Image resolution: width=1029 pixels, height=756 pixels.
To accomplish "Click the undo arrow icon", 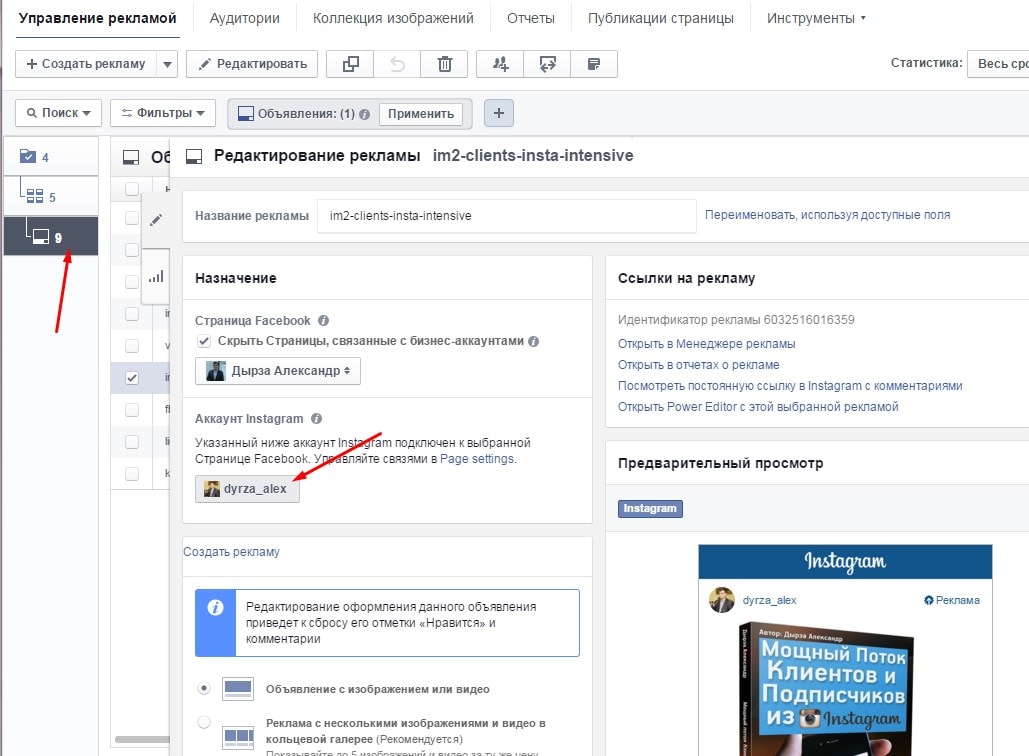I will tap(398, 64).
